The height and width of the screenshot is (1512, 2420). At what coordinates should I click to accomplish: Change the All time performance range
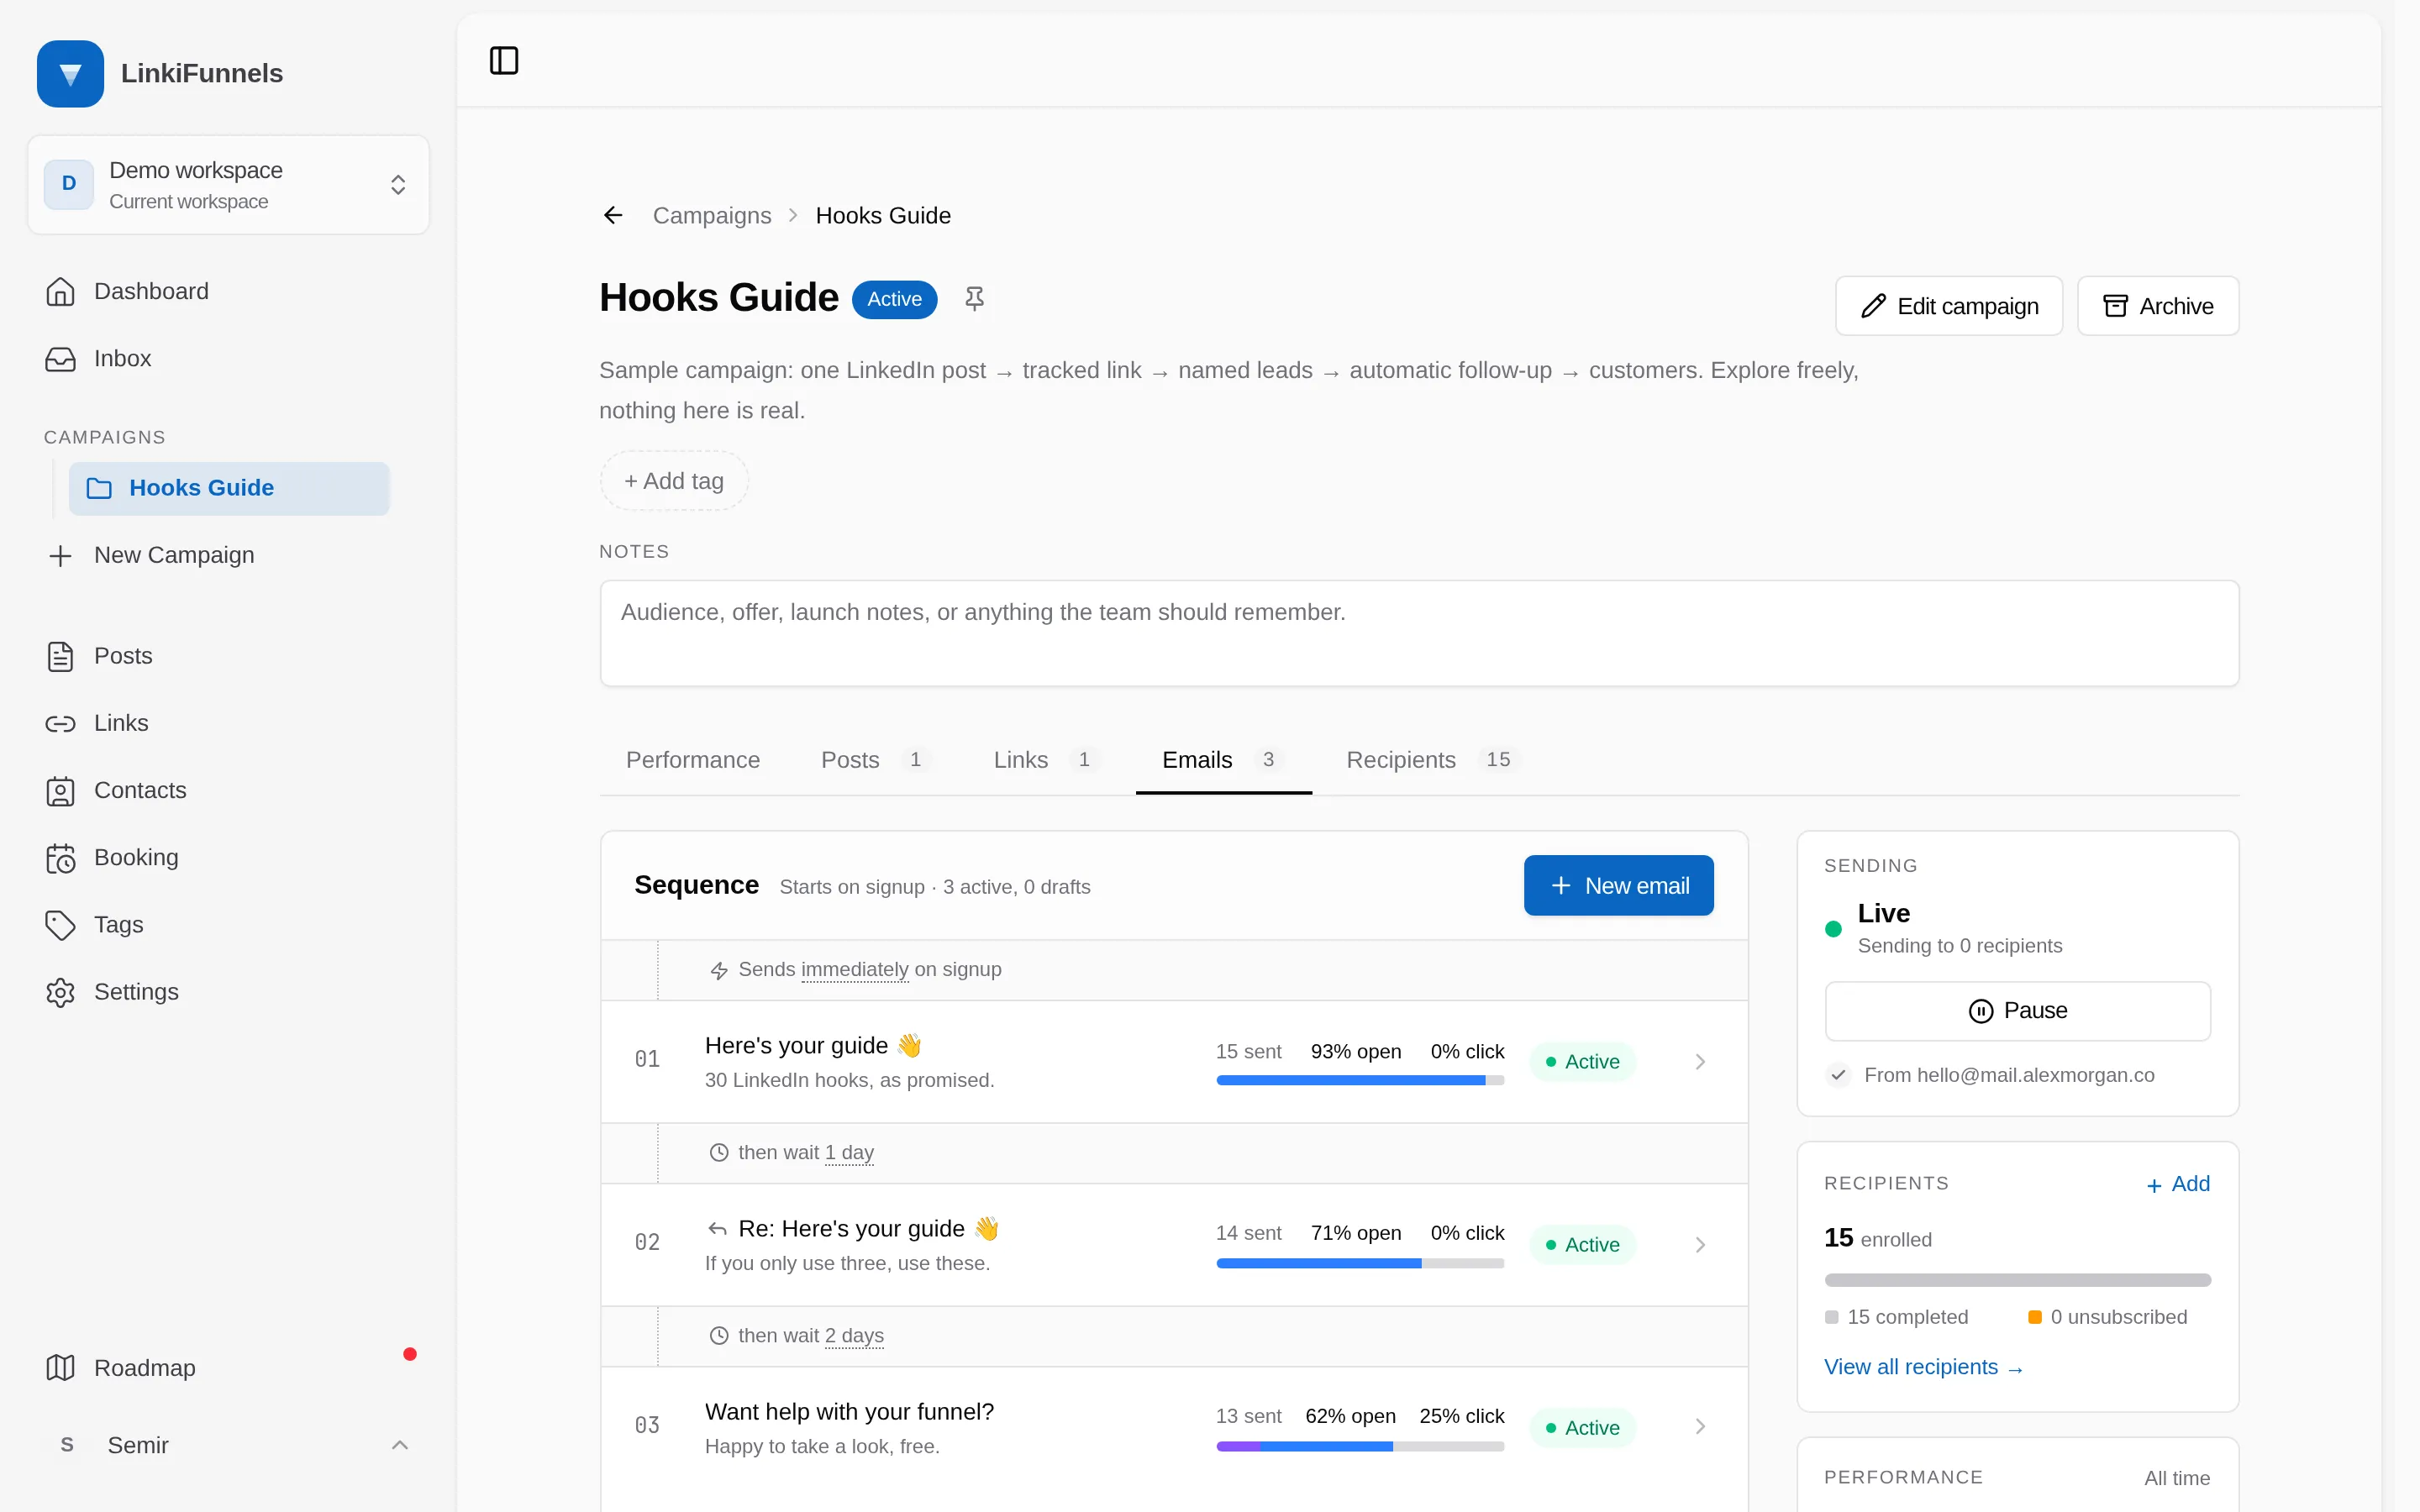point(2176,1477)
